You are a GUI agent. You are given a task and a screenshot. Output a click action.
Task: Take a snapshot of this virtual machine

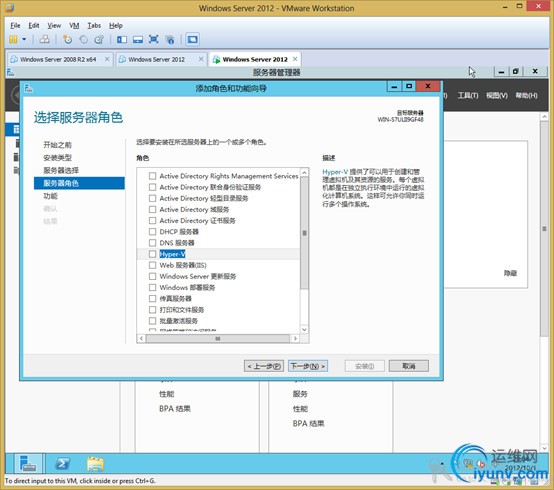point(67,39)
